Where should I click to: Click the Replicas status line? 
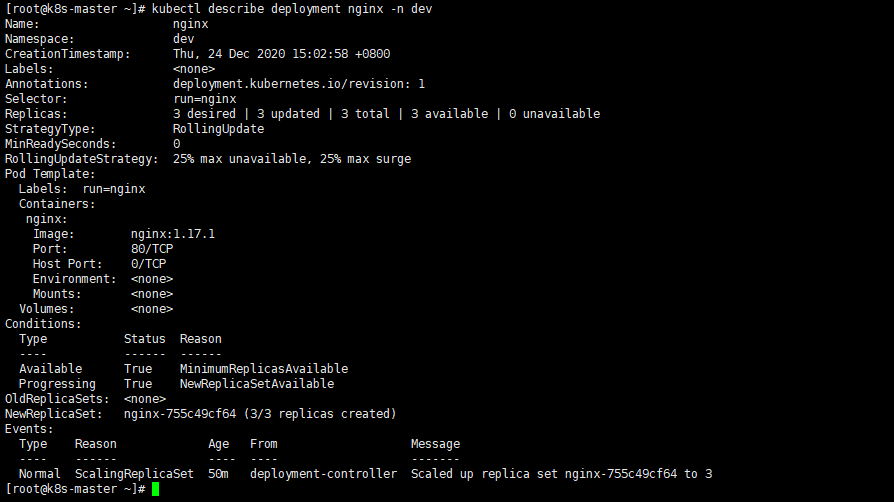click(387, 114)
